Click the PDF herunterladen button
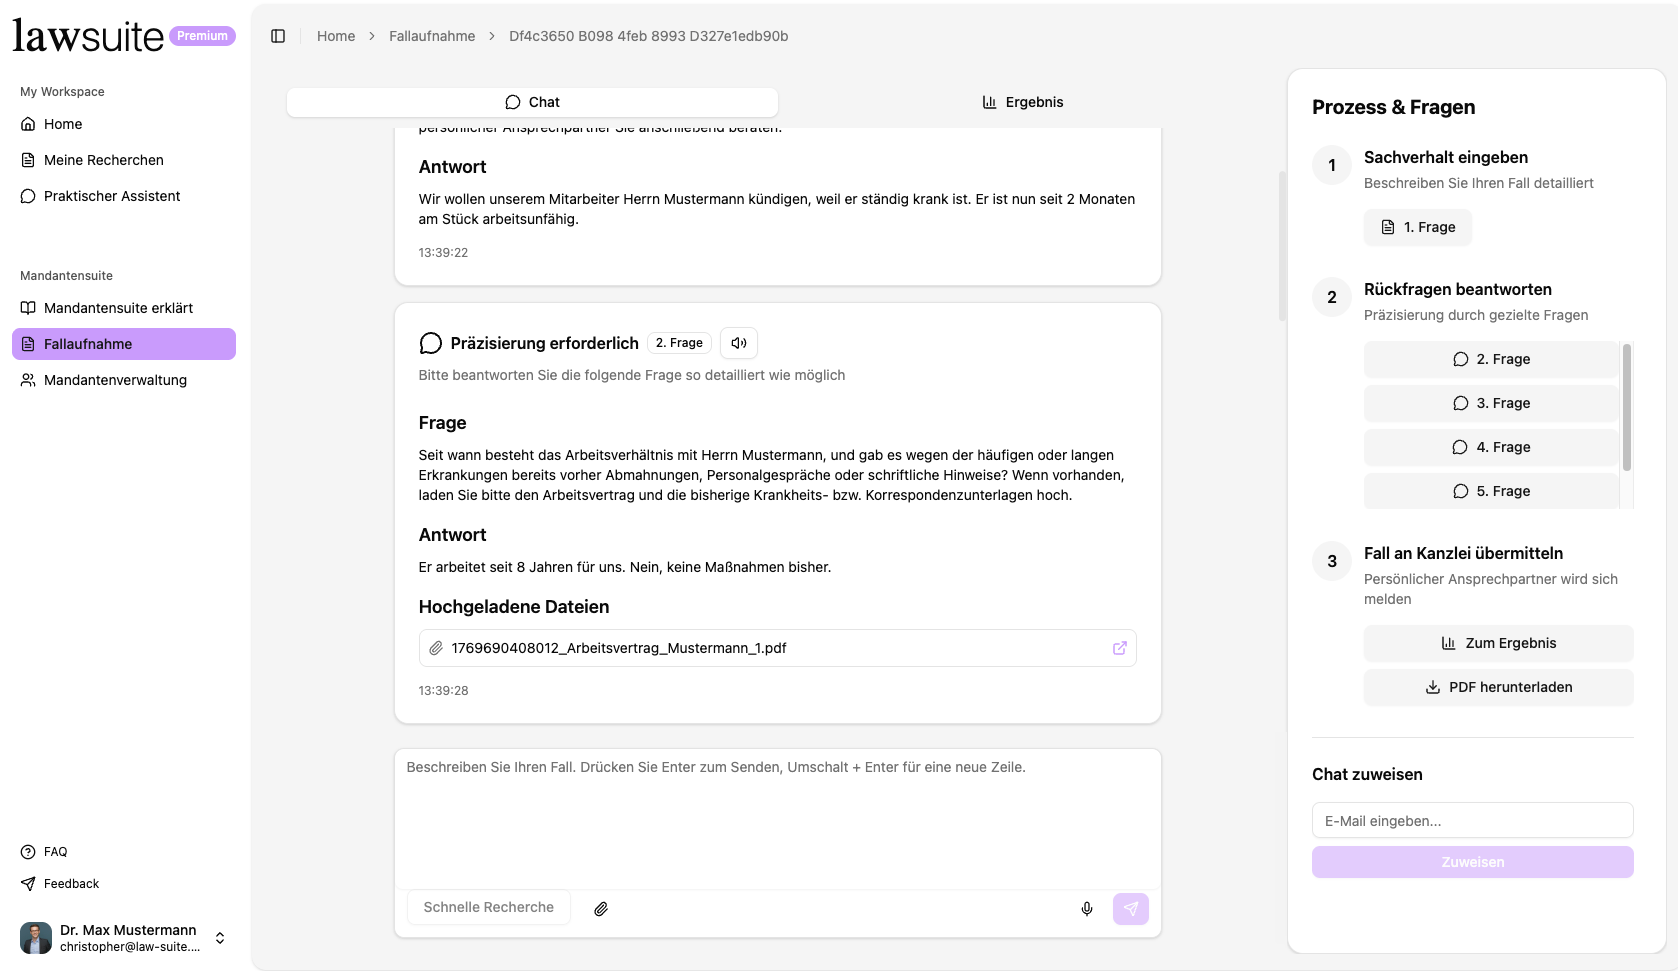Image resolution: width=1678 pixels, height=971 pixels. point(1498,687)
